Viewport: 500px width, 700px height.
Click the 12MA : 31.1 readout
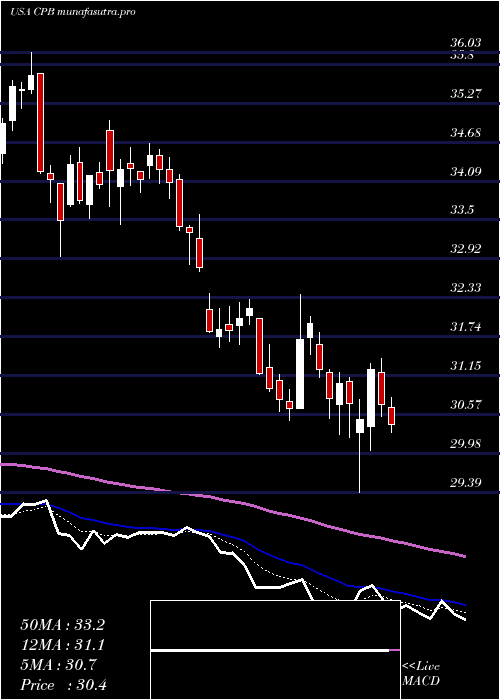click(x=62, y=645)
